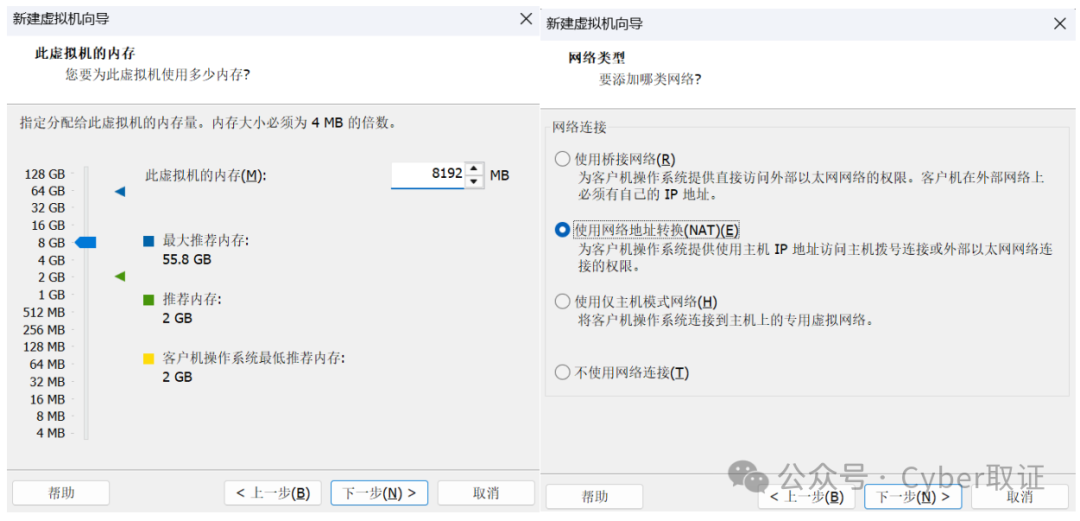Click the 8 GB scale label

[x=52, y=243]
